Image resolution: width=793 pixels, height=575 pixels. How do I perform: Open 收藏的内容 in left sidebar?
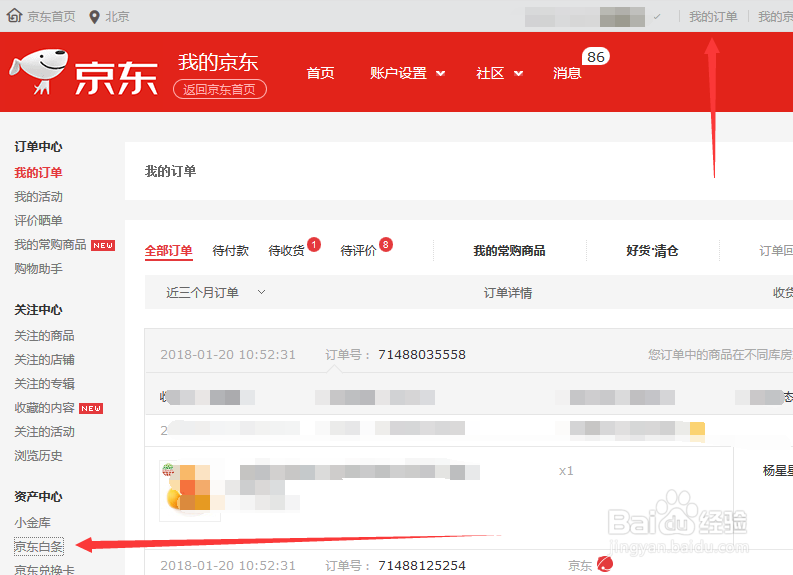[x=44, y=408]
